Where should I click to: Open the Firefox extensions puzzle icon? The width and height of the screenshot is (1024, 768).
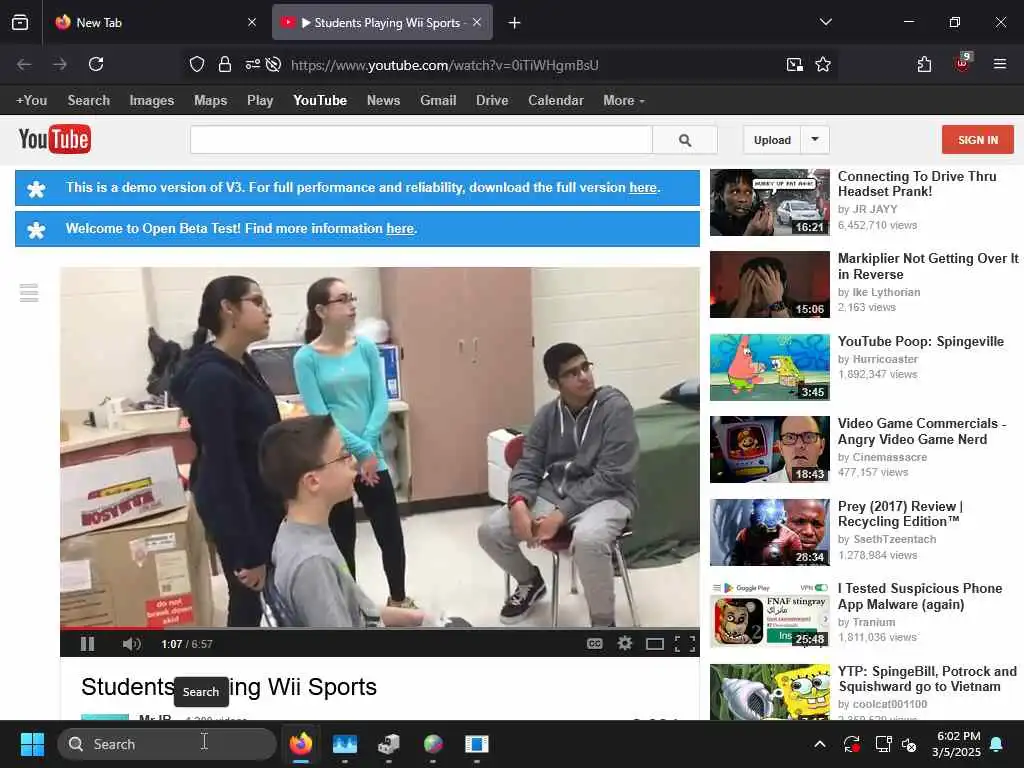[x=924, y=64]
